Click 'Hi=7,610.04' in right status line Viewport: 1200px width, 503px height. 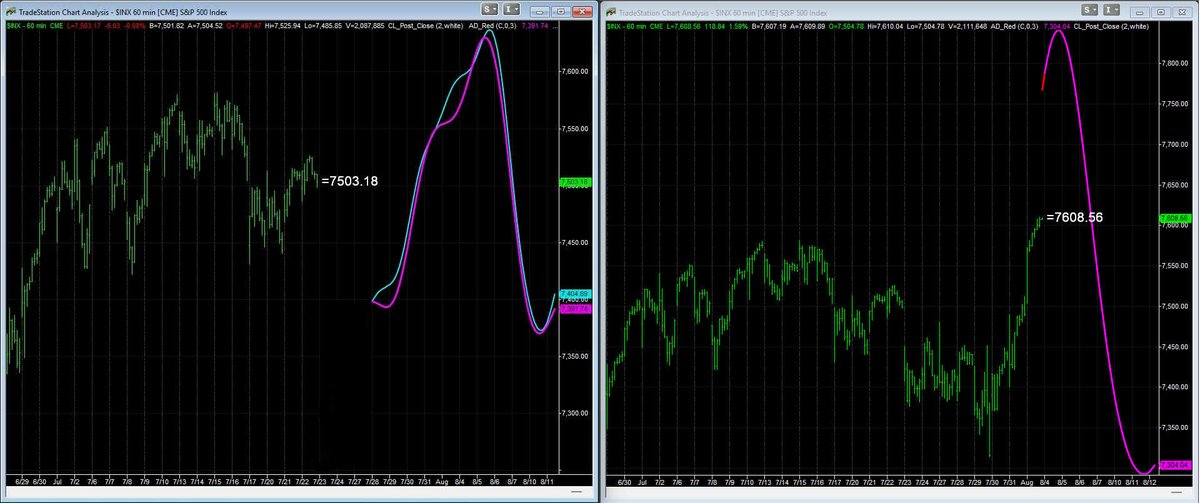[x=885, y=25]
